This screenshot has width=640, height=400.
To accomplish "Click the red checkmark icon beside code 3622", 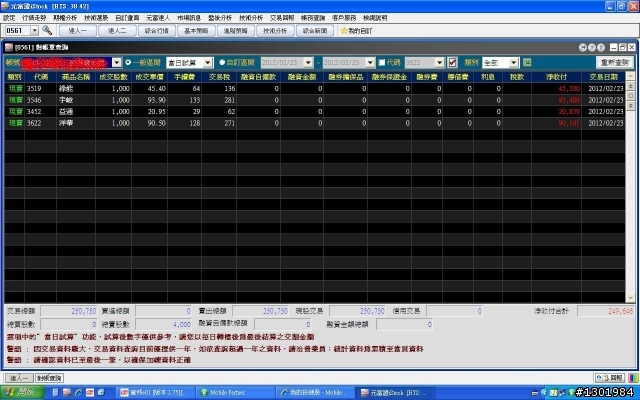I will (452, 62).
